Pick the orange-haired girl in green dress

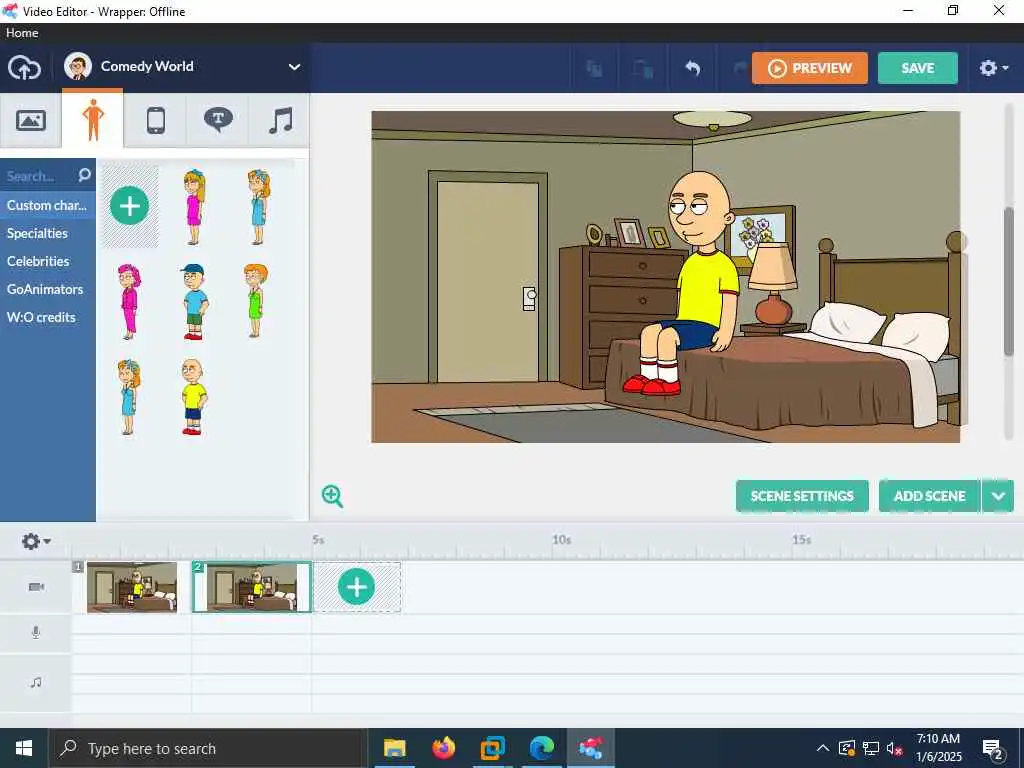point(256,300)
